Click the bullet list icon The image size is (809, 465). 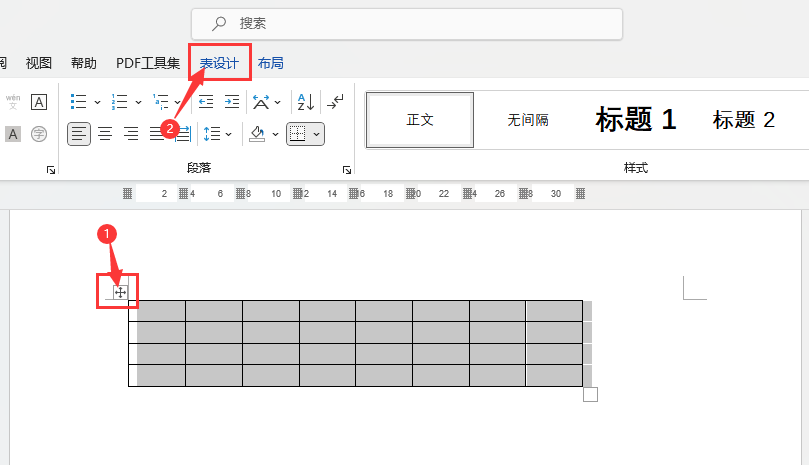pos(78,102)
